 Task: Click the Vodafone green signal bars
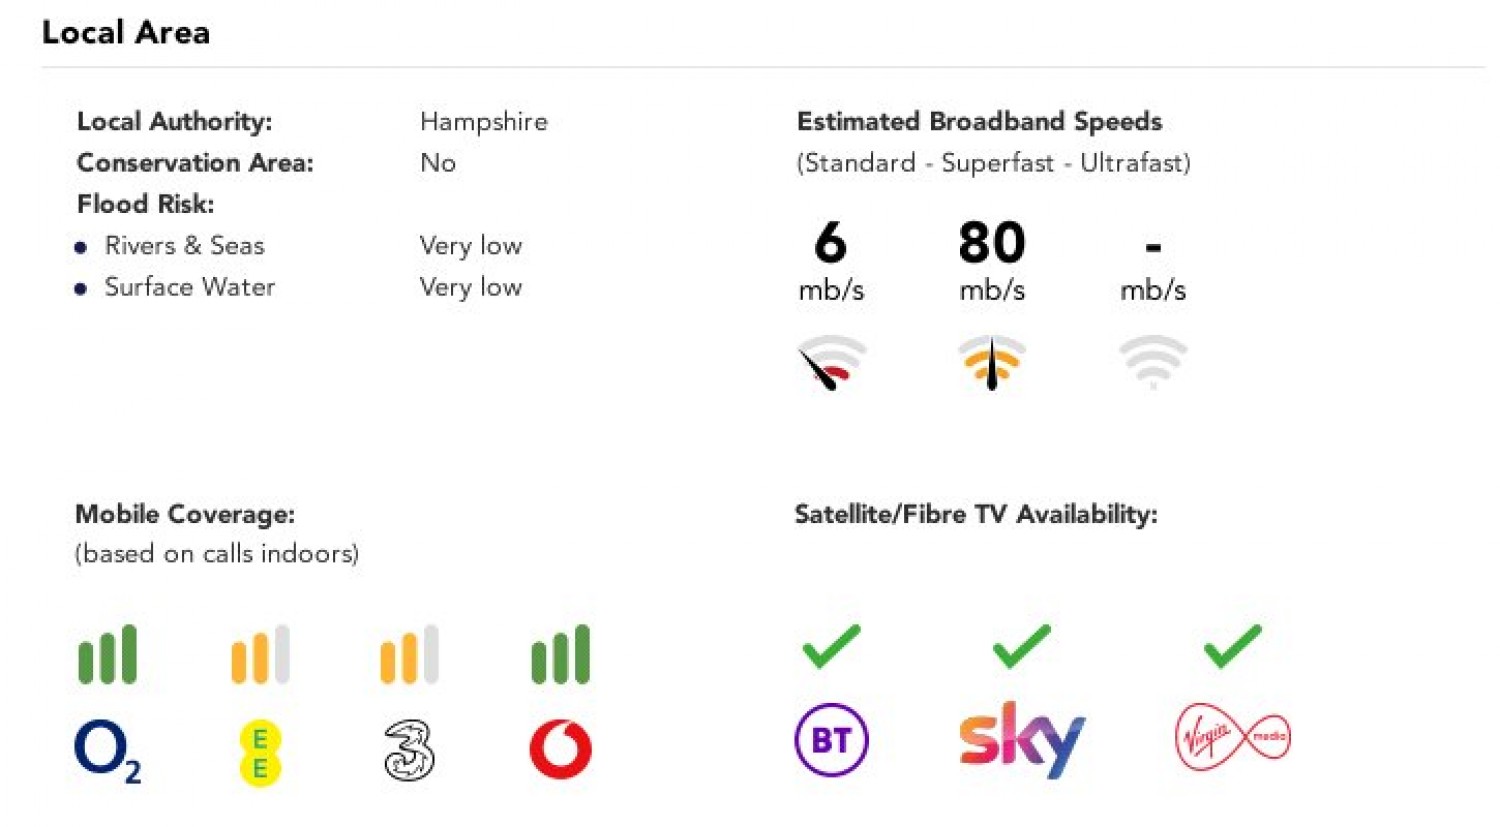(x=560, y=655)
